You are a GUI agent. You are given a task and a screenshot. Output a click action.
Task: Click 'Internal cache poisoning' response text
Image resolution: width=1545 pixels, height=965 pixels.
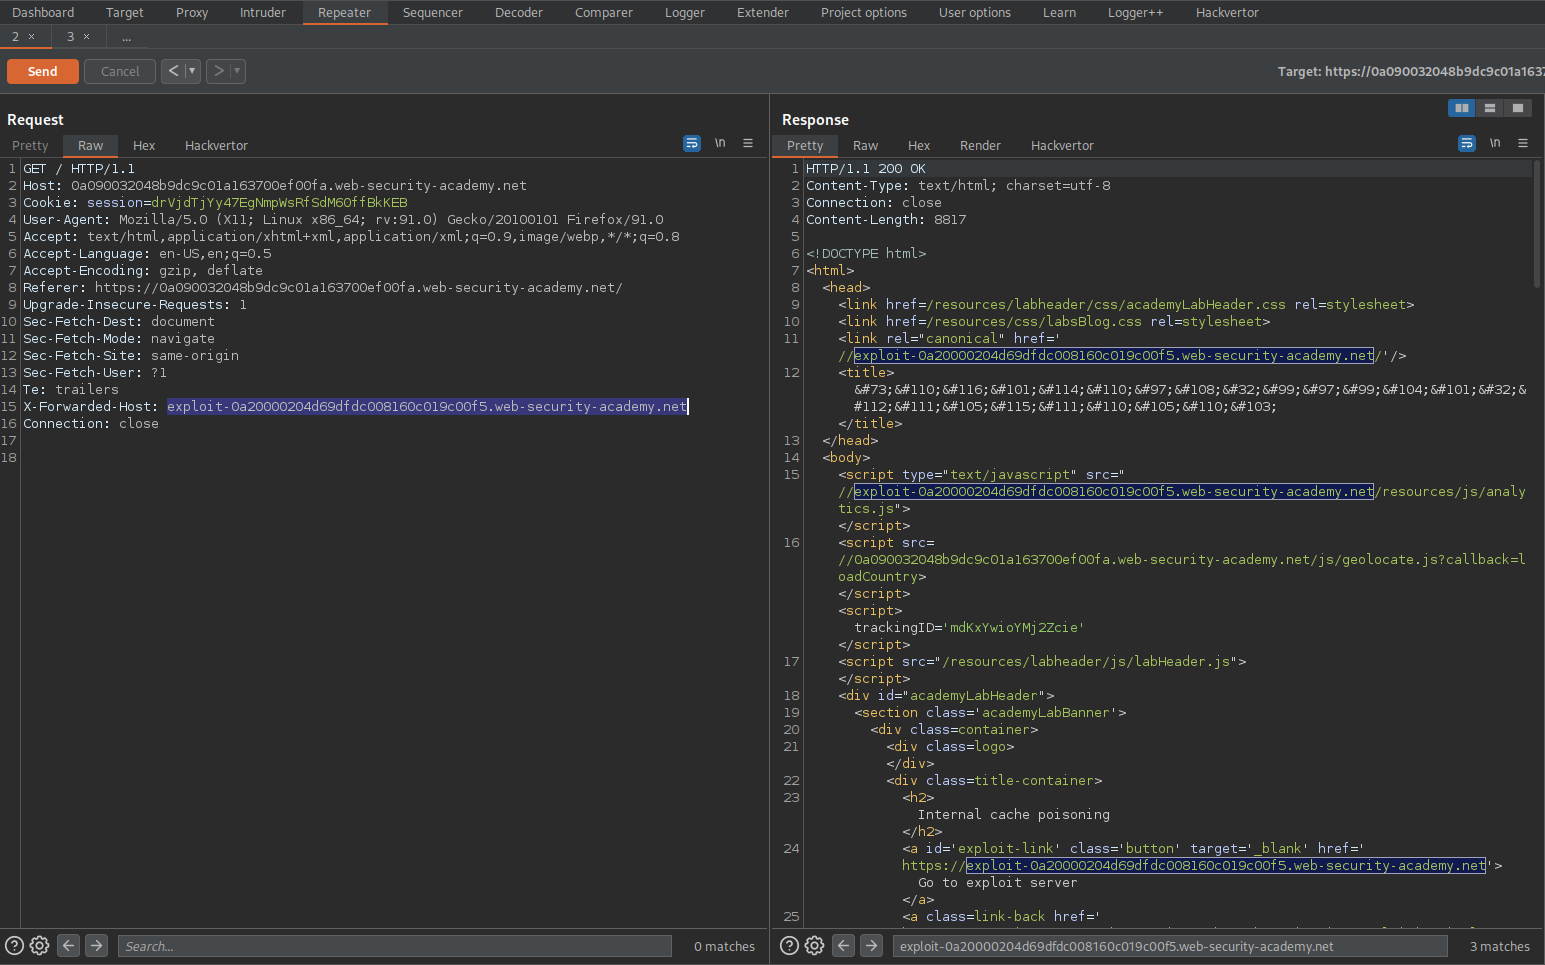pos(1013,815)
